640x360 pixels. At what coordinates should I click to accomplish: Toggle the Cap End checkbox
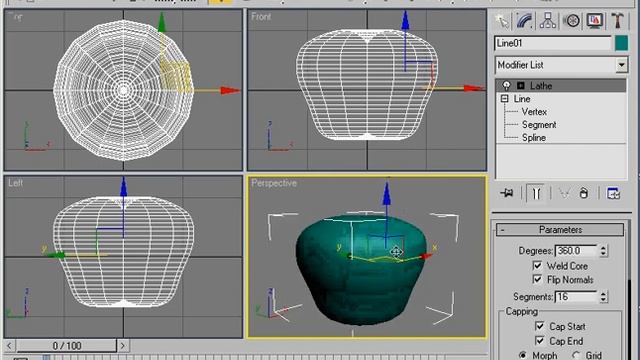tap(540, 341)
